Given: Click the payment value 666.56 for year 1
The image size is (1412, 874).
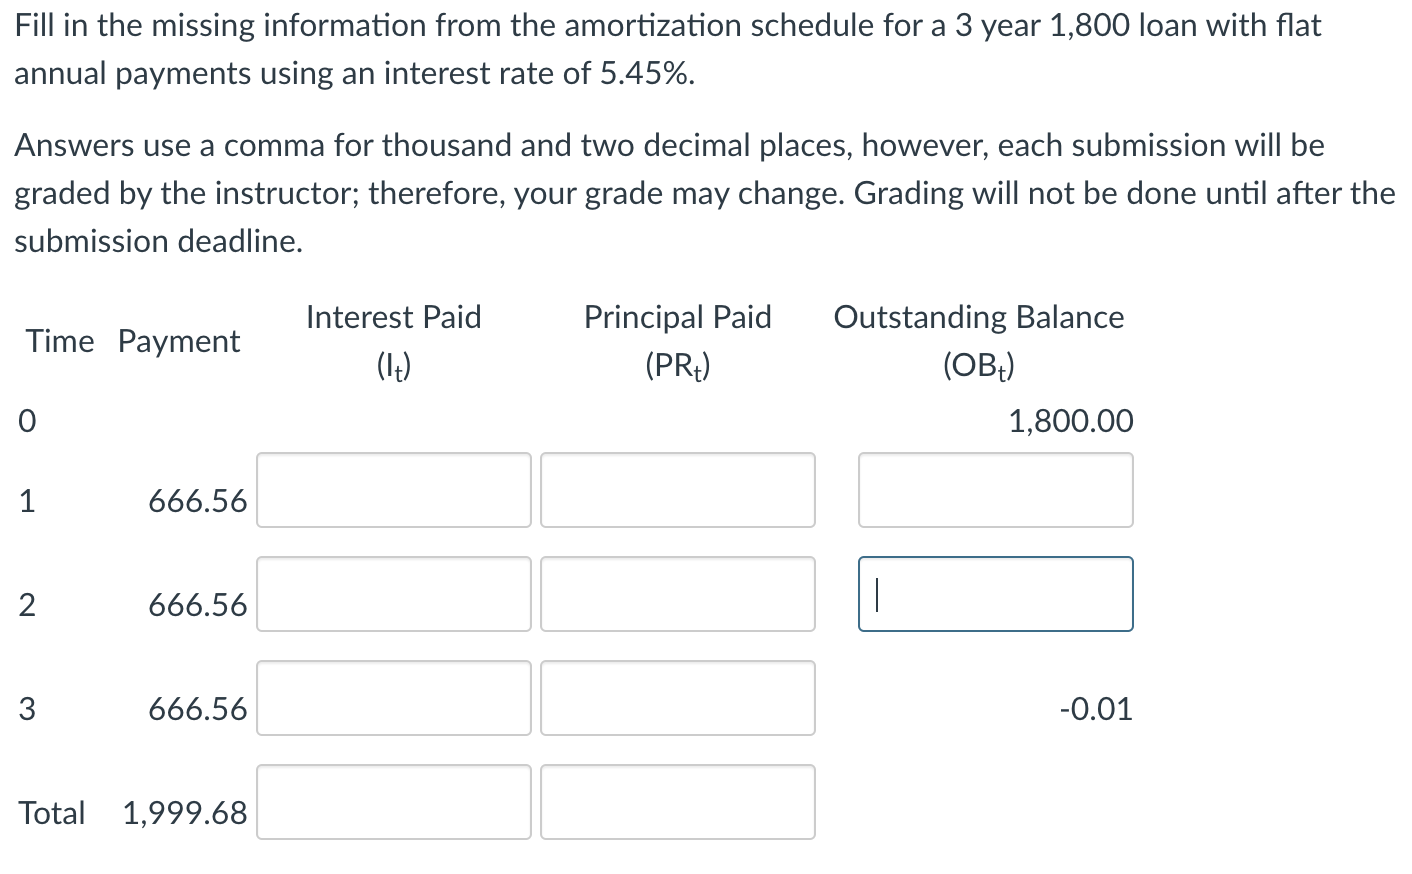Looking at the screenshot, I should pos(197,502).
